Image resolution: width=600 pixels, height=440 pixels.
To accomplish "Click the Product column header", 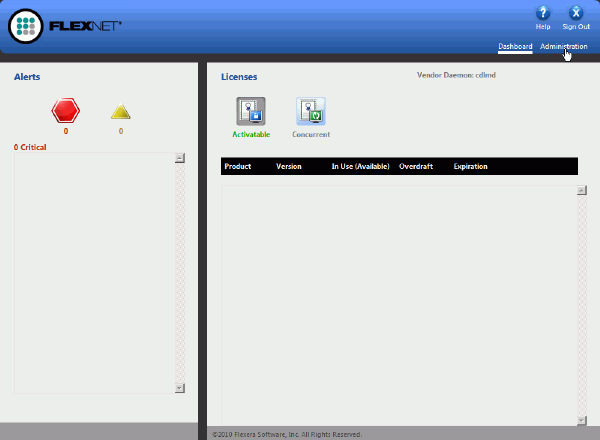I will pyautogui.click(x=238, y=166).
